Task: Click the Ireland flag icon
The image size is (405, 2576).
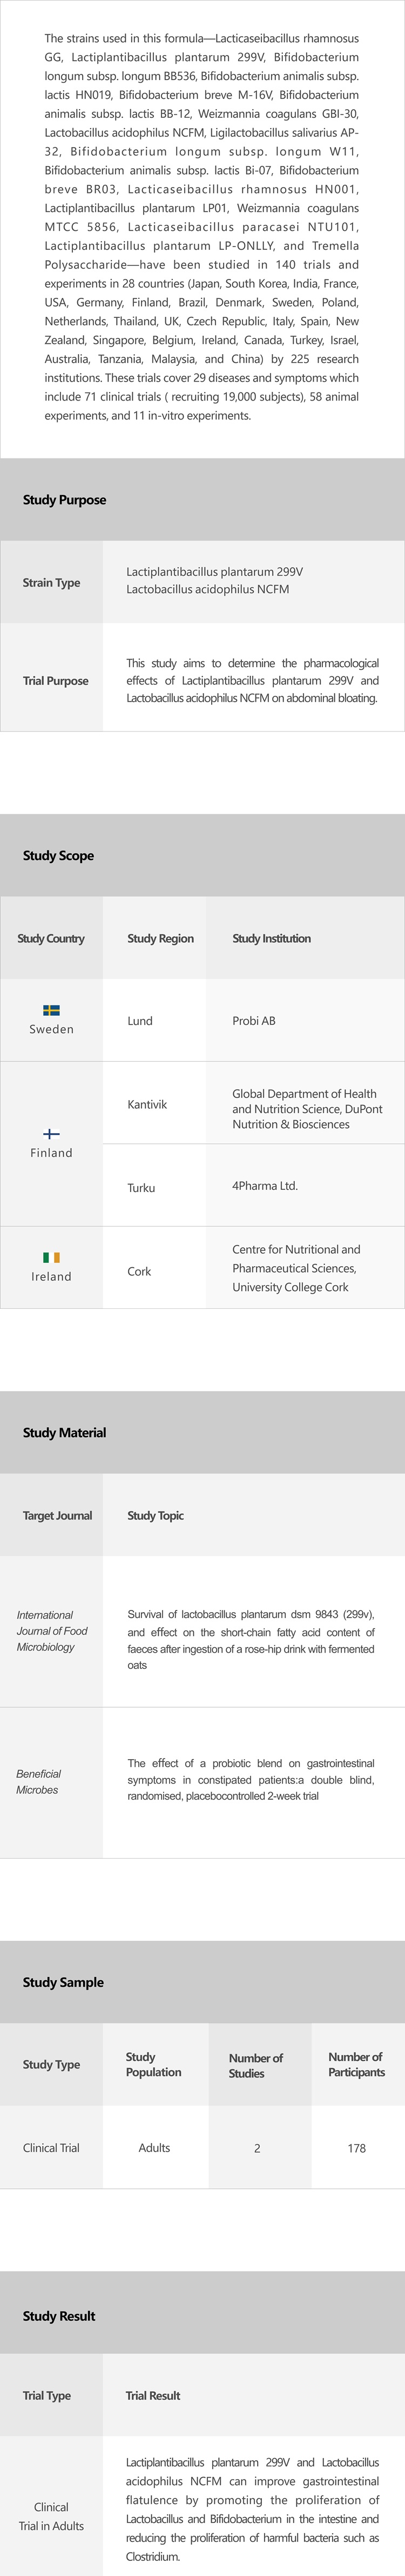Action: click(51, 1257)
